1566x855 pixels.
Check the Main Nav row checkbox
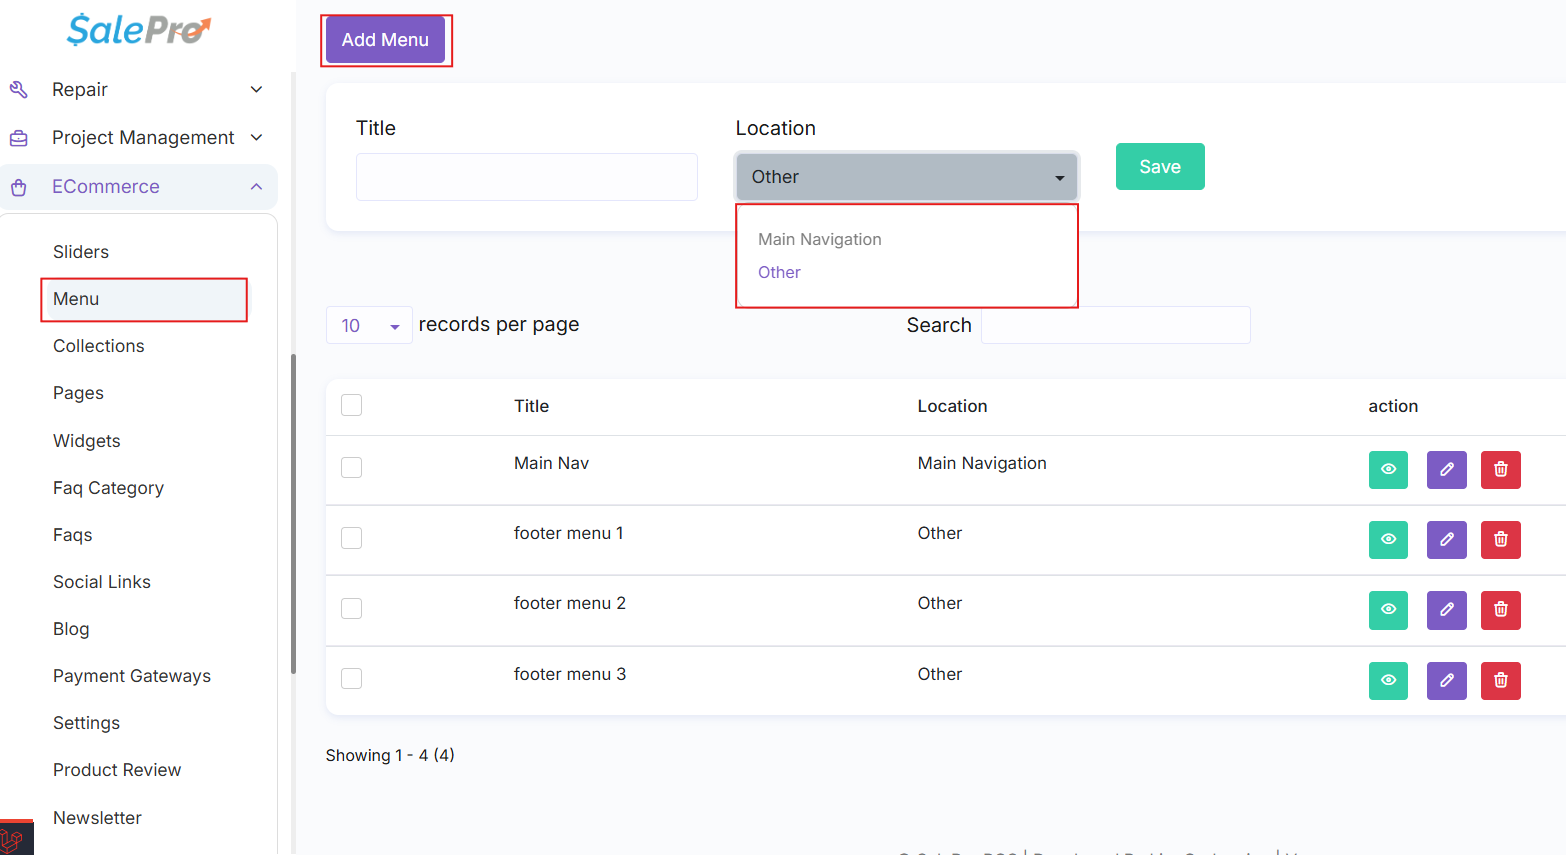[x=351, y=468]
